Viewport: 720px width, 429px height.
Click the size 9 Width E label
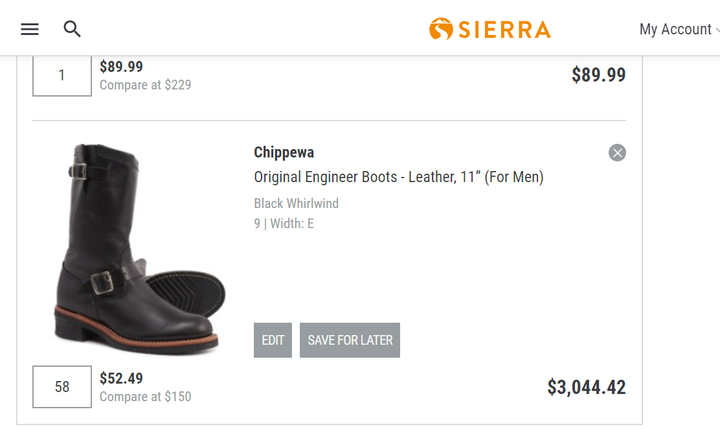tap(284, 224)
